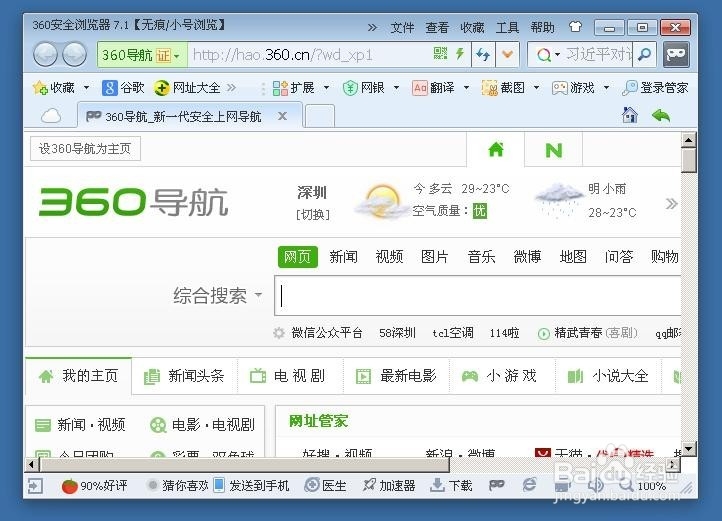The height and width of the screenshot is (521, 722).
Task: Open the QR code icon in address bar
Action: click(x=440, y=53)
